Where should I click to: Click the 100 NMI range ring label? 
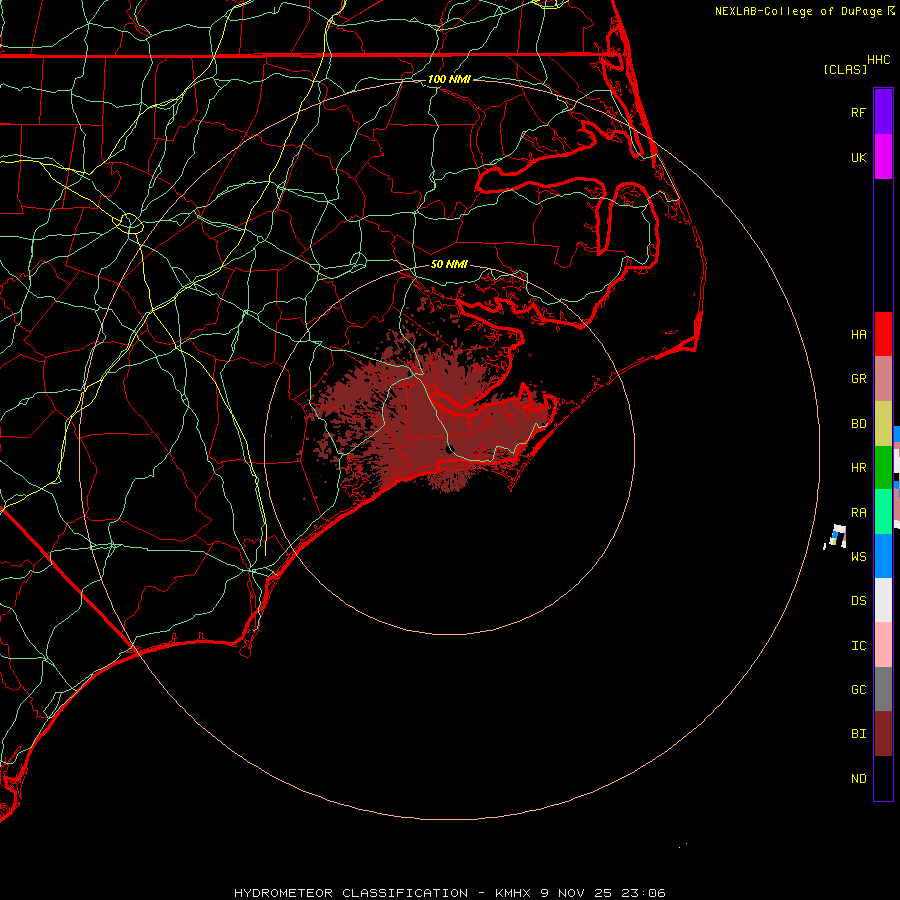(x=449, y=79)
